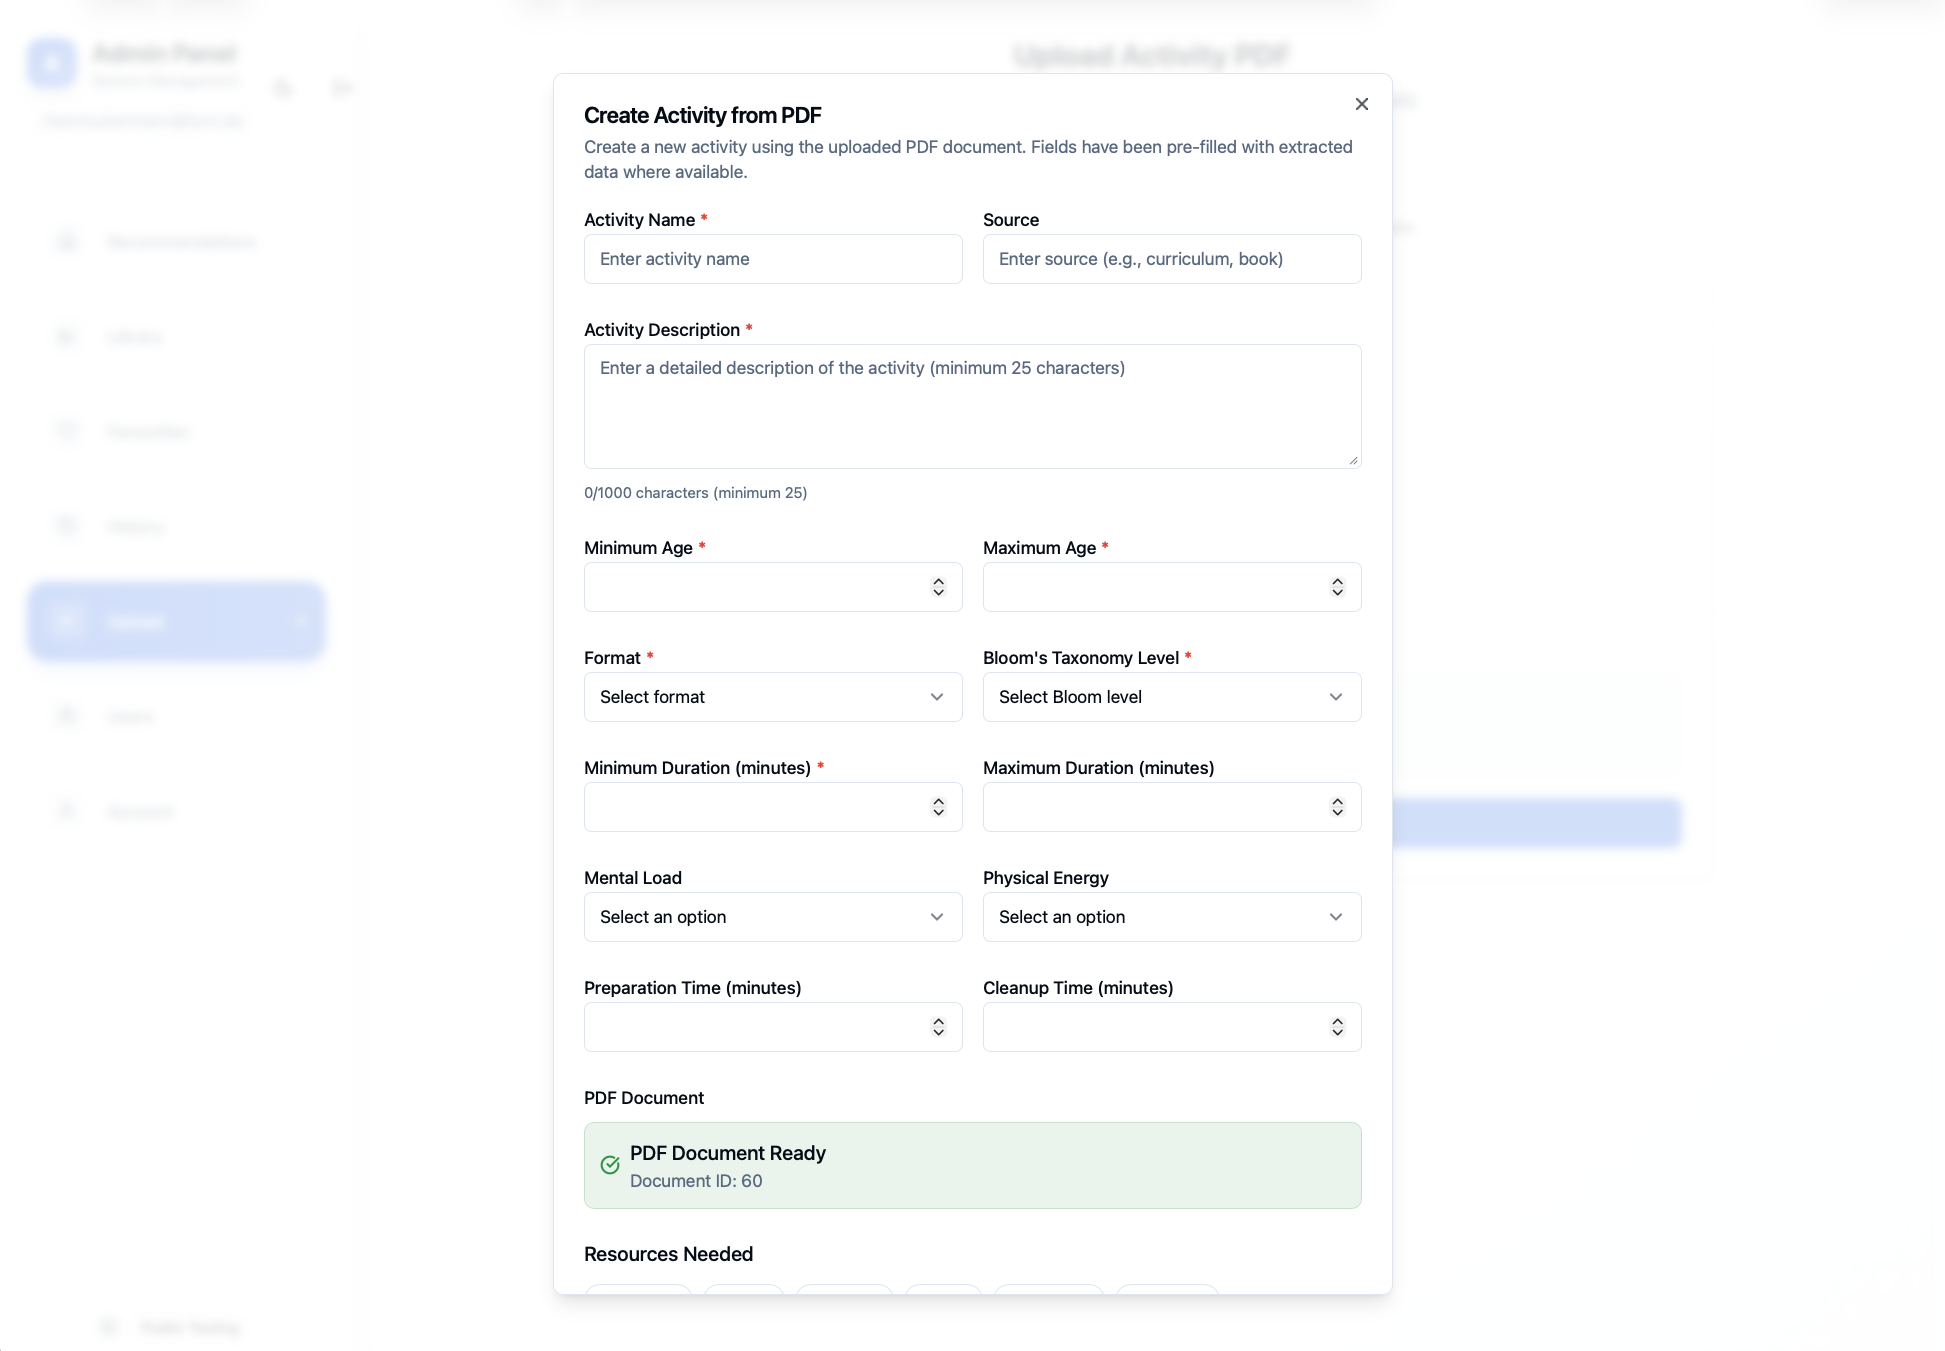Screen dimensions: 1945x1351
Task: Click the description textarea resize handle
Action: [1353, 460]
